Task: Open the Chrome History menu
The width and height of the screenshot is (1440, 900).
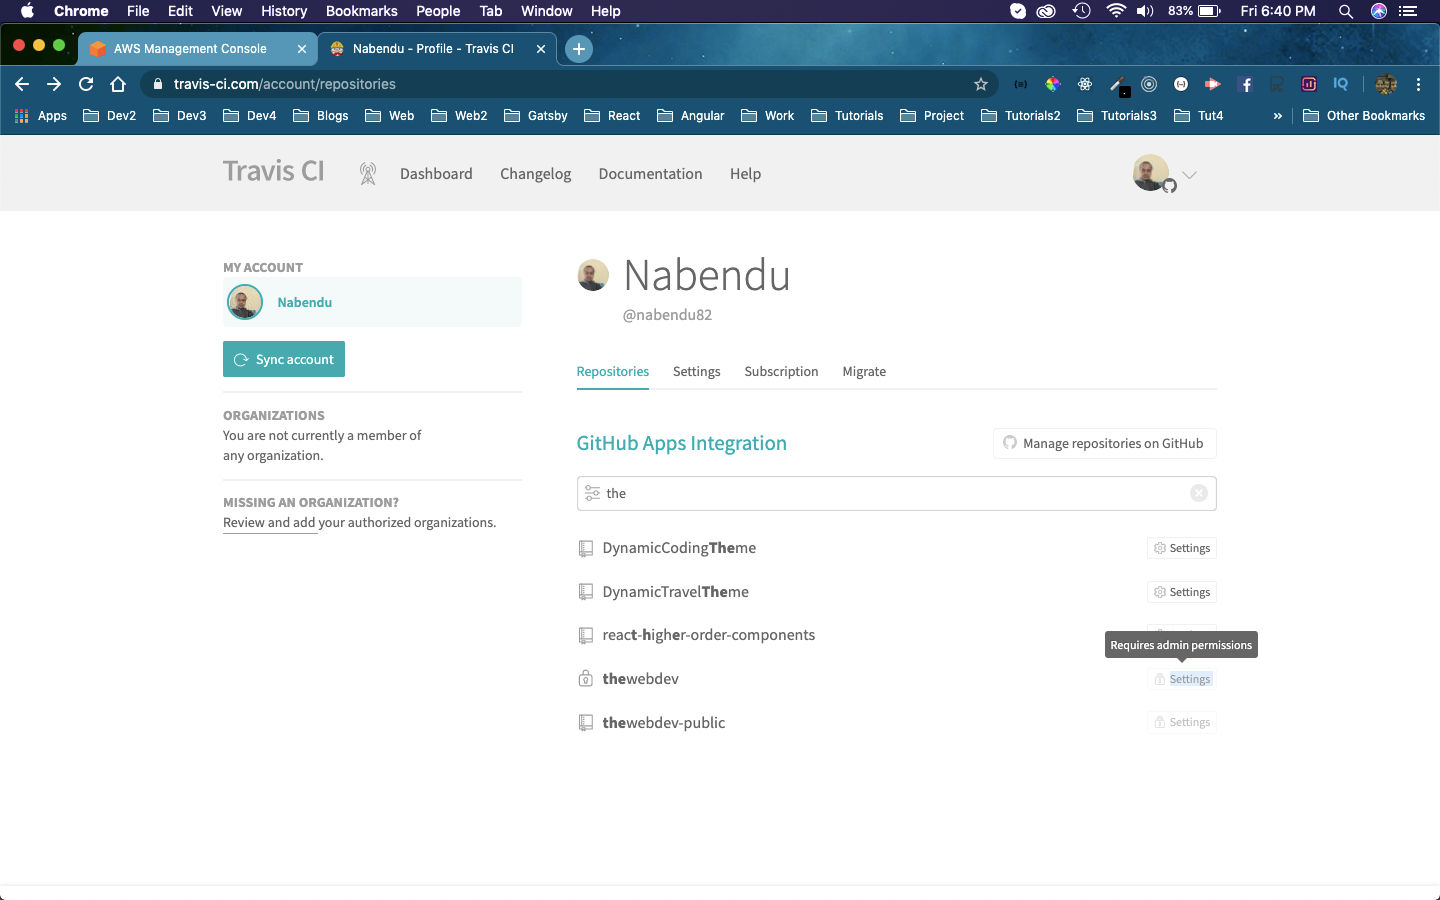Action: [284, 11]
